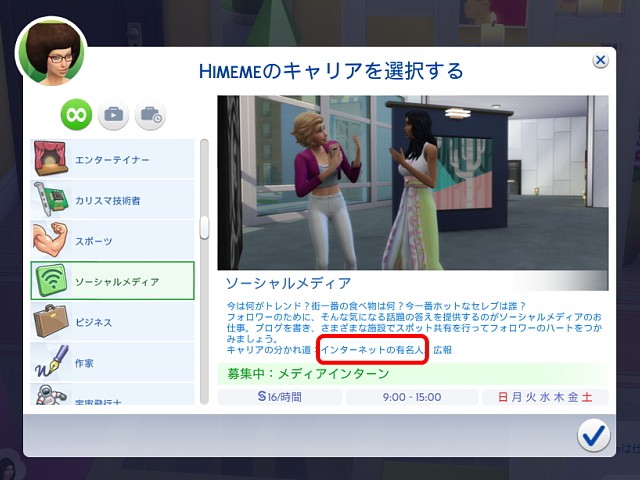Filter by full-time careers briefcase icon

click(113, 115)
